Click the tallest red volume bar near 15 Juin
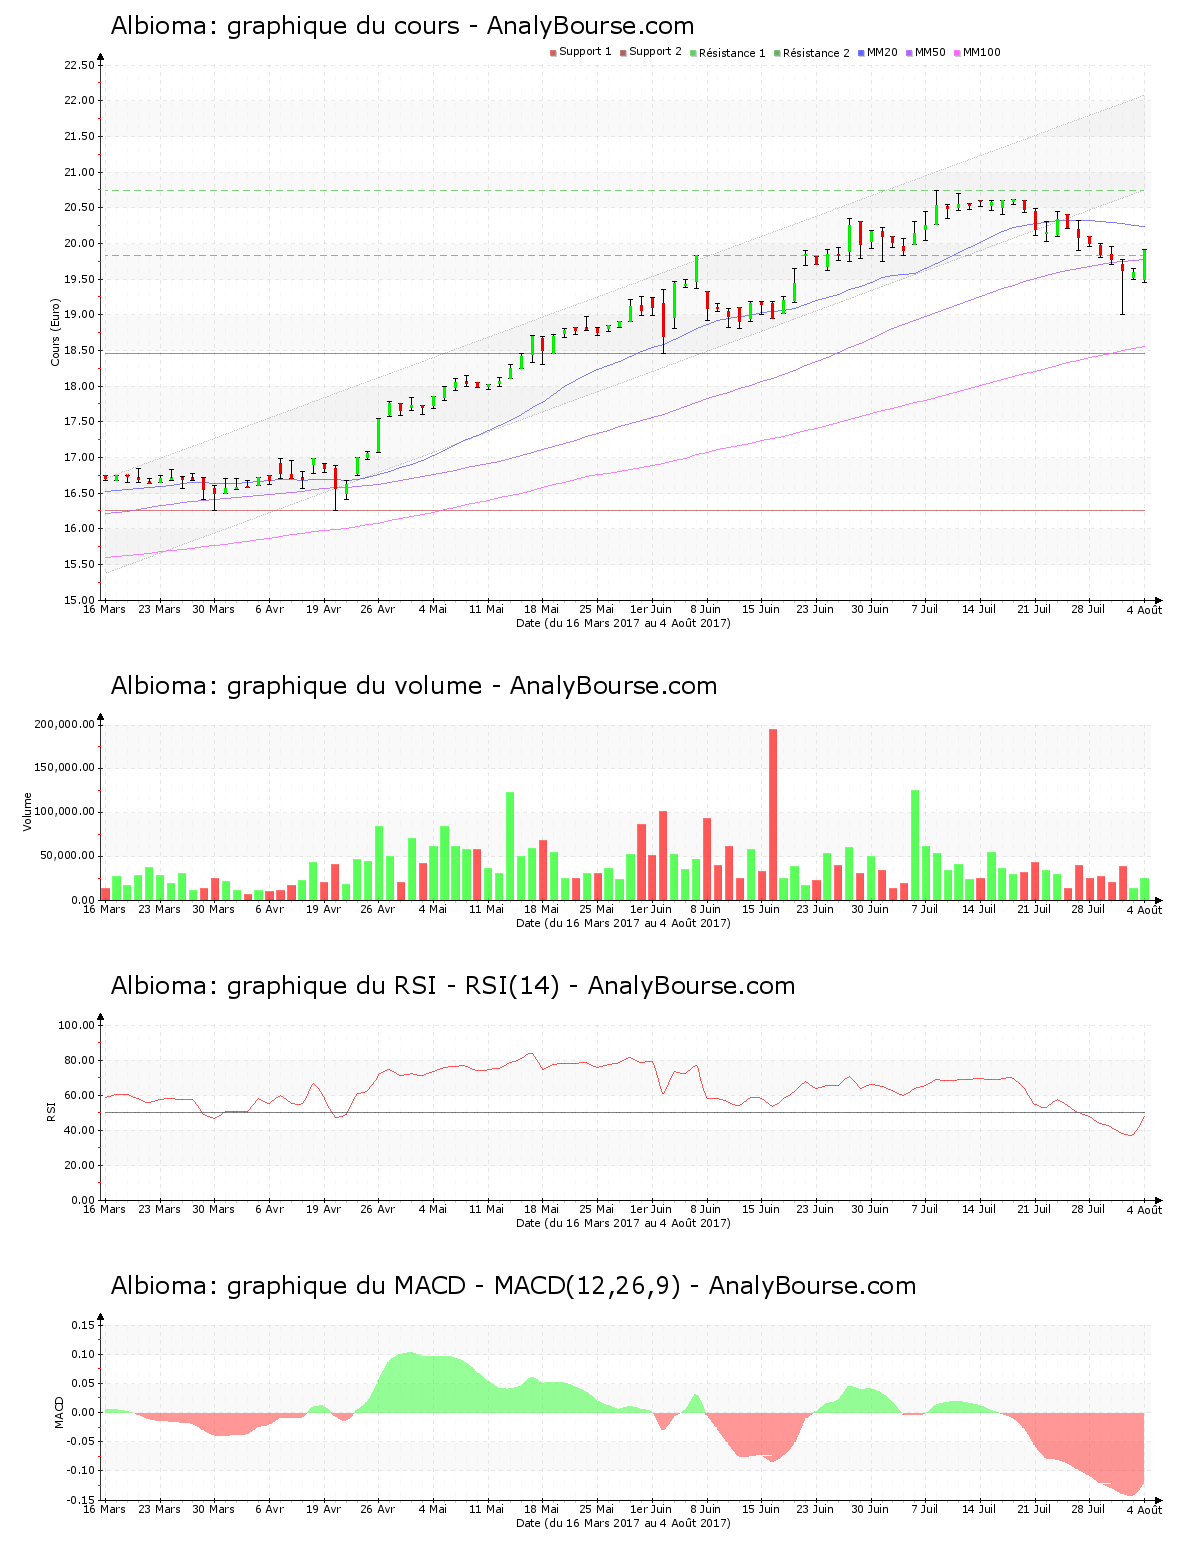The width and height of the screenshot is (1200, 1550). 773,814
